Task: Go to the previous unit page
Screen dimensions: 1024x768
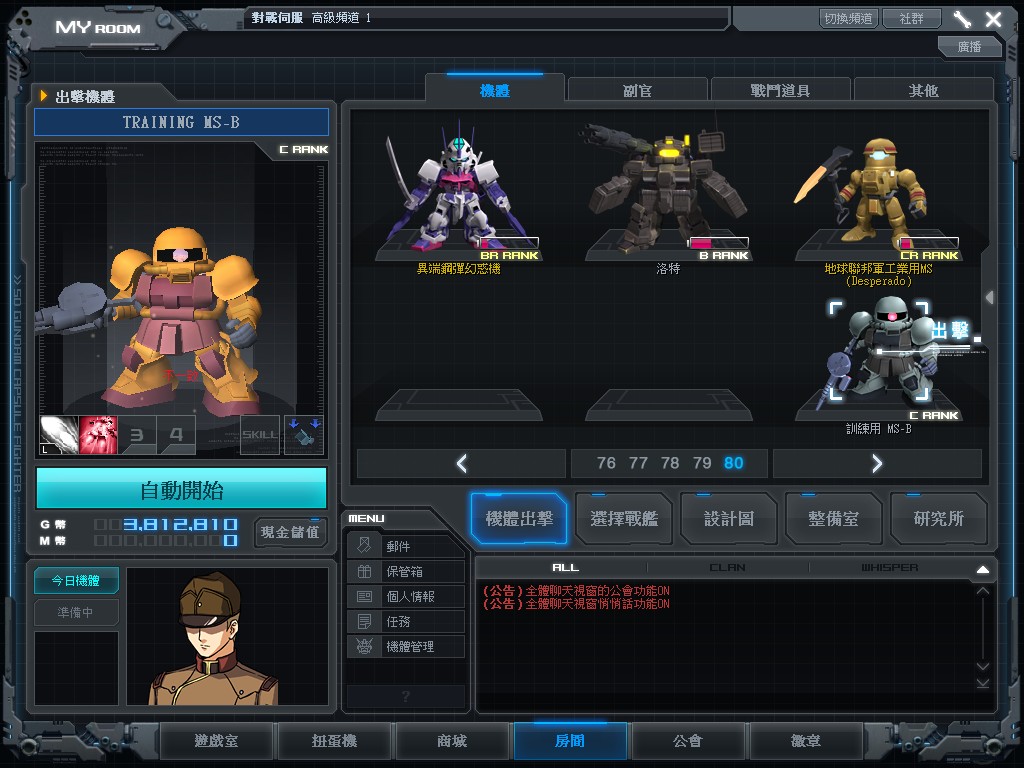Action: 461,464
